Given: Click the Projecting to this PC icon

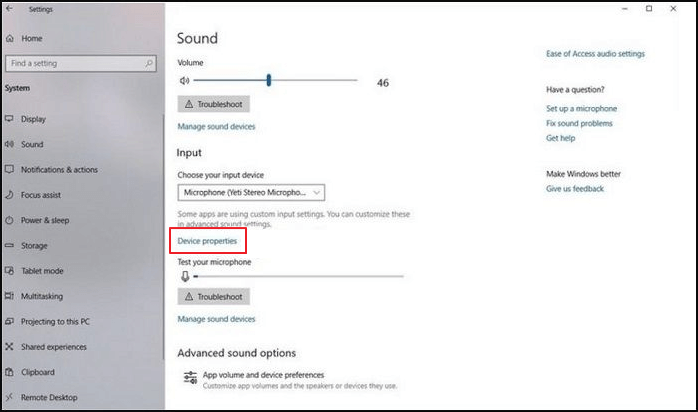Looking at the screenshot, I should coord(9,321).
